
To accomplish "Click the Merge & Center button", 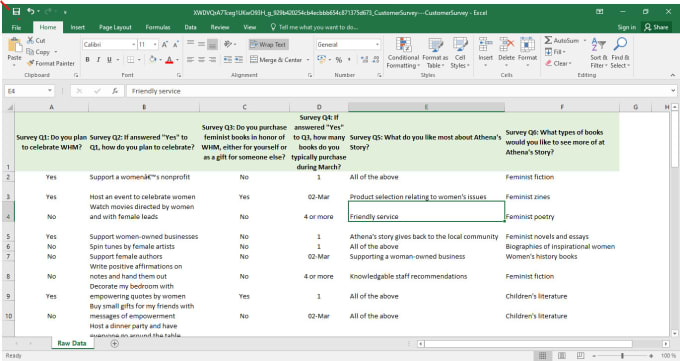I will click(276, 60).
